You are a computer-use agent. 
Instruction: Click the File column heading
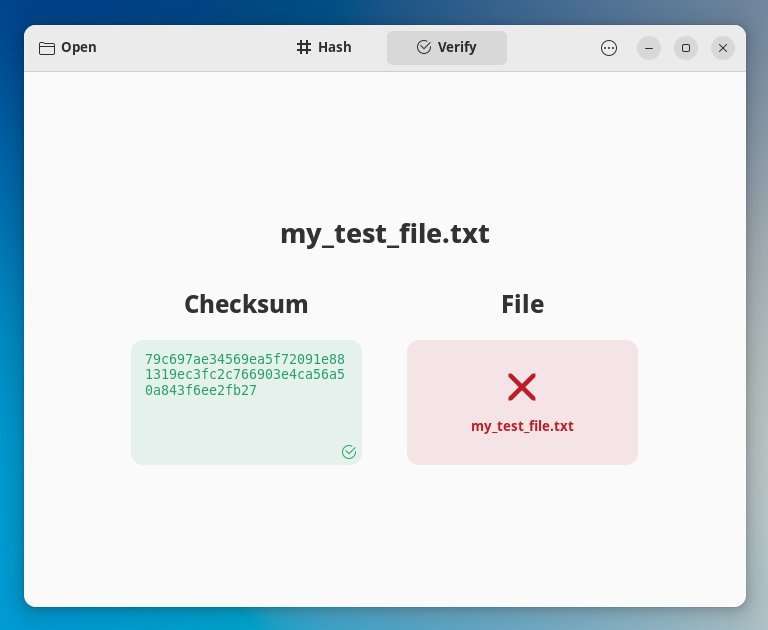coord(522,304)
